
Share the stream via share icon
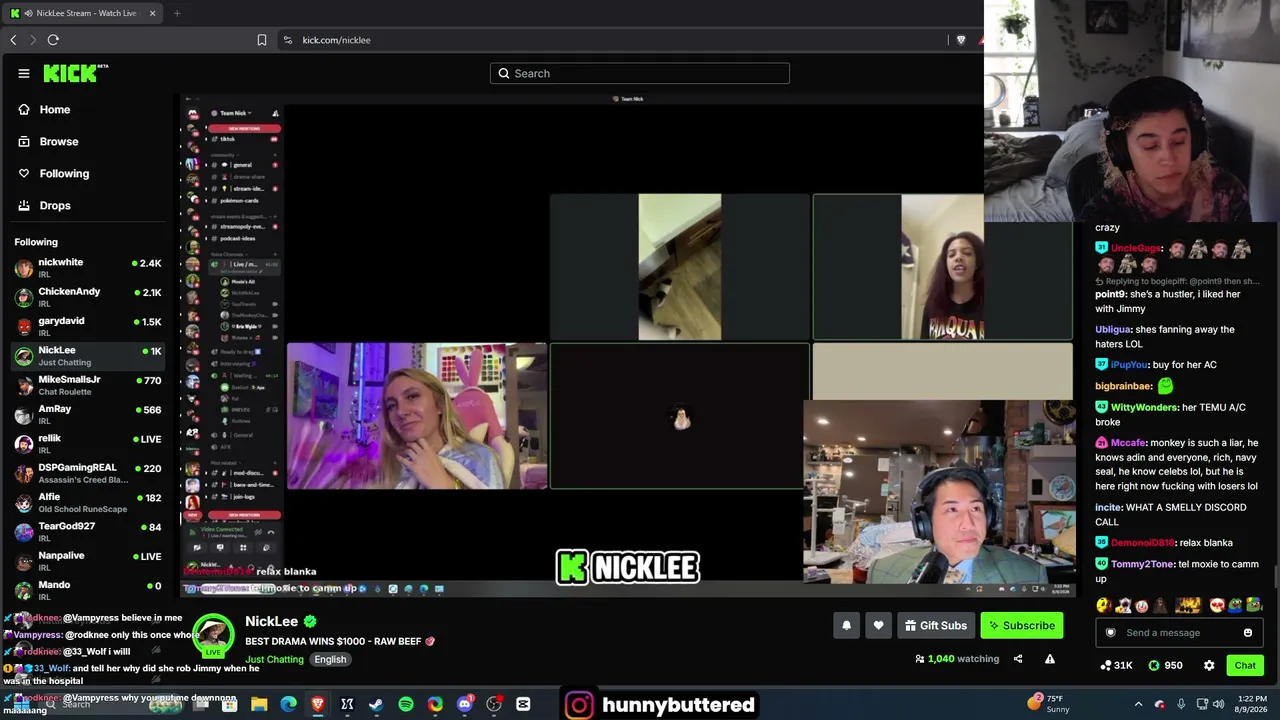pyautogui.click(x=1018, y=659)
